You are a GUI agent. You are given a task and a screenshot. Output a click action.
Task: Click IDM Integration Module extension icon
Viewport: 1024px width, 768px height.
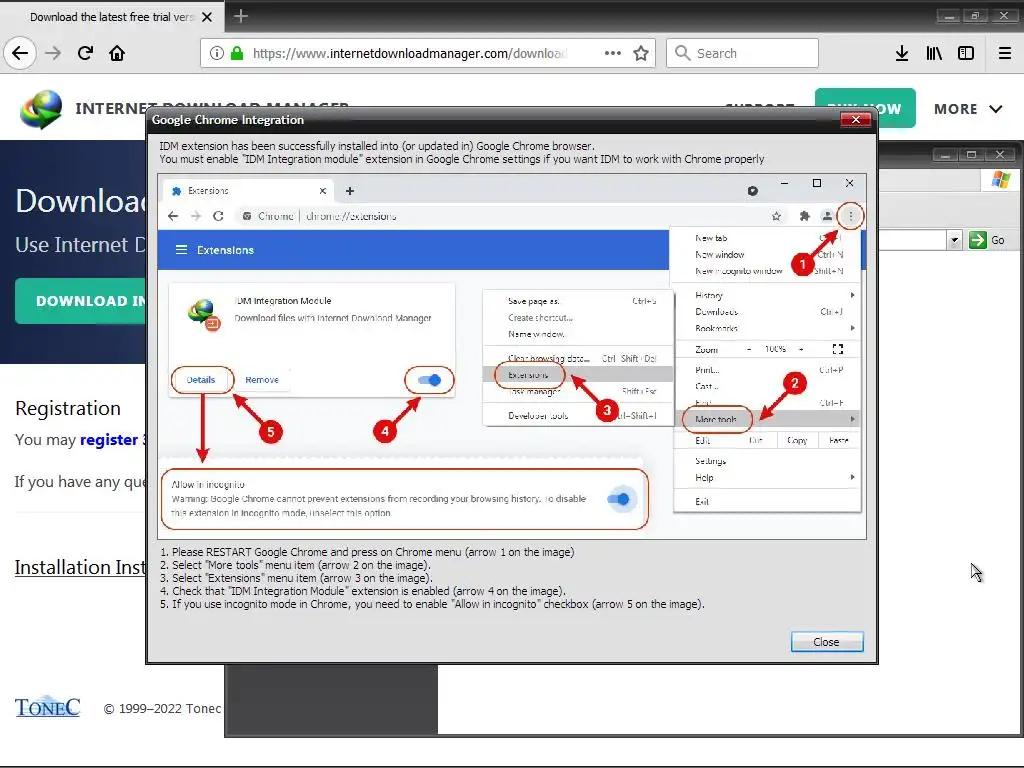click(x=204, y=314)
